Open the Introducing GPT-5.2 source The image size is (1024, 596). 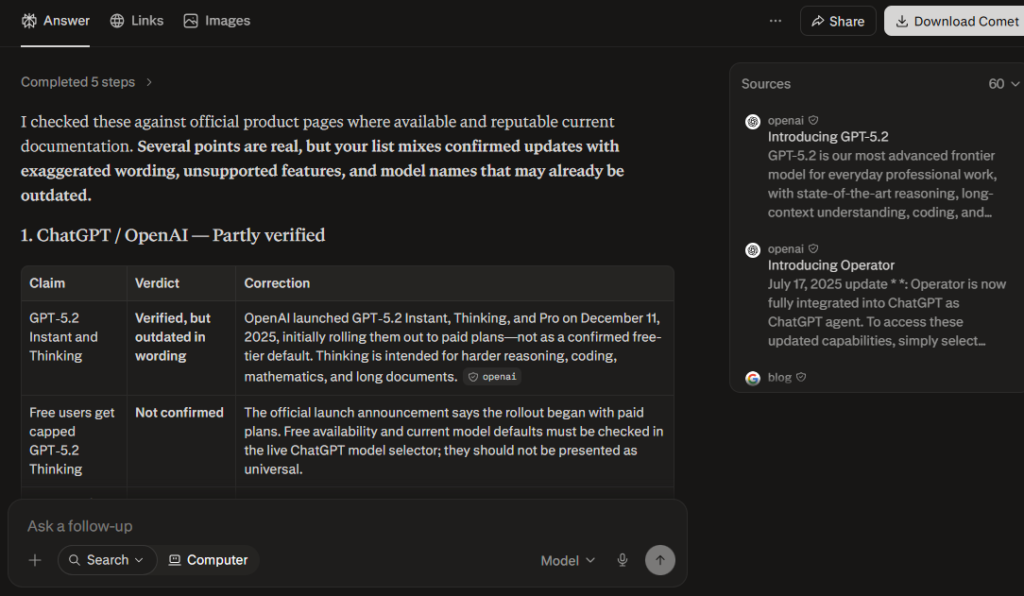[827, 136]
